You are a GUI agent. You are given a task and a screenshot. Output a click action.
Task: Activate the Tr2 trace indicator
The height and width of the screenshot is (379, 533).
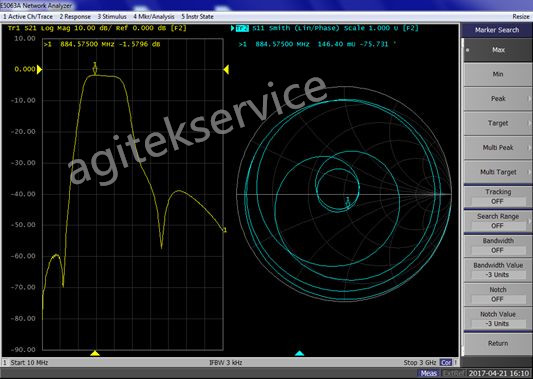(x=242, y=28)
